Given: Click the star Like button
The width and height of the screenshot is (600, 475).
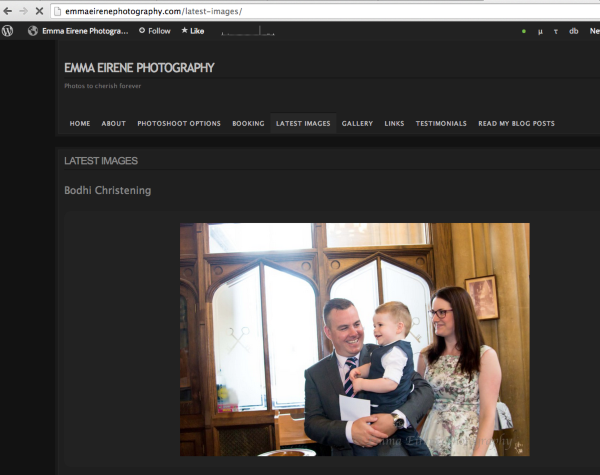Looking at the screenshot, I should [x=193, y=31].
